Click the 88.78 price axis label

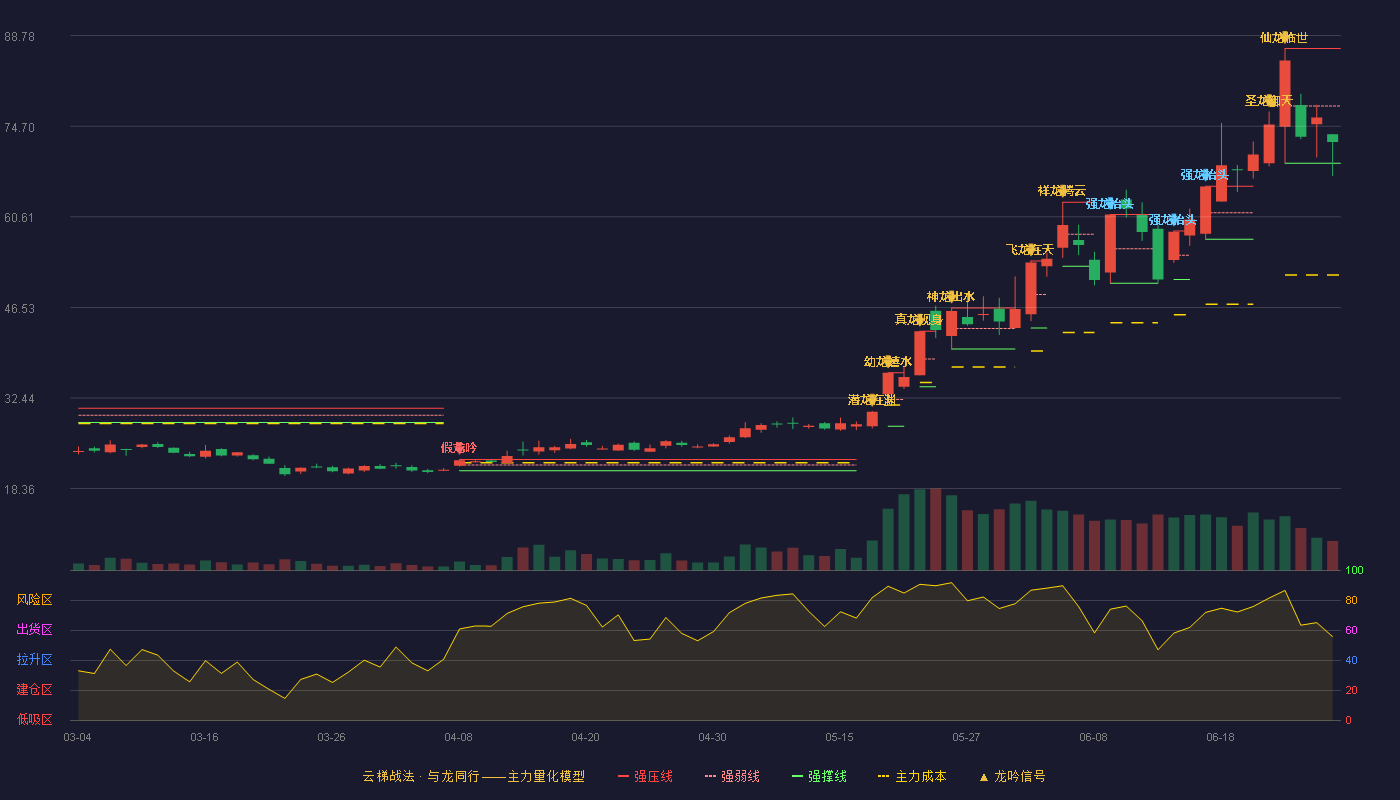19,37
